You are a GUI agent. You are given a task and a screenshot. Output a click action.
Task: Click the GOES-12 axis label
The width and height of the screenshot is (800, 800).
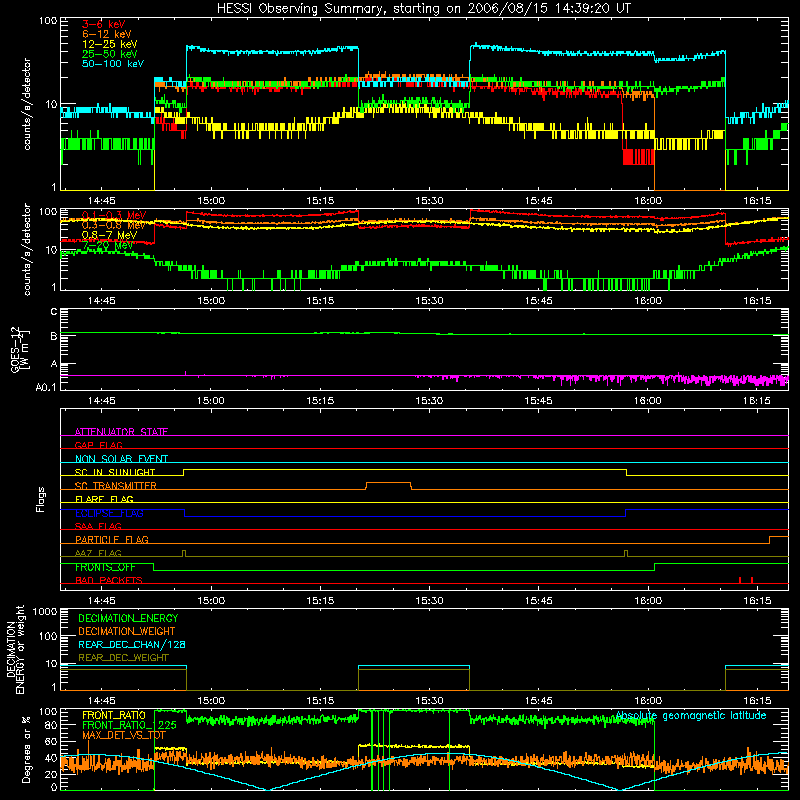(x=18, y=349)
